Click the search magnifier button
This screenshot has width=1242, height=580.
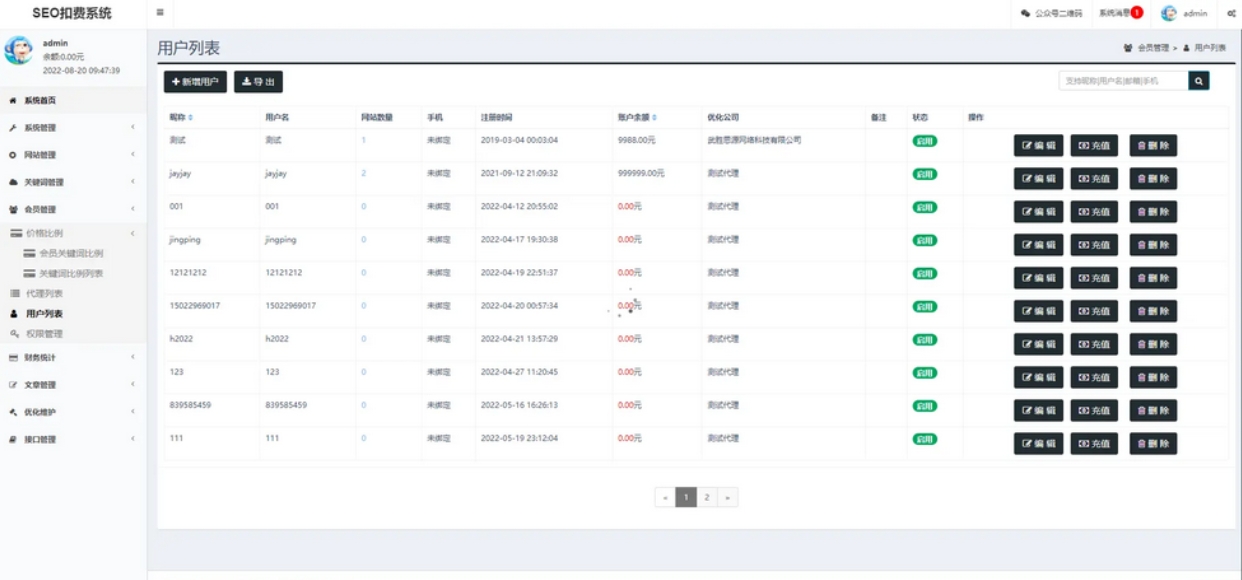(x=1199, y=81)
